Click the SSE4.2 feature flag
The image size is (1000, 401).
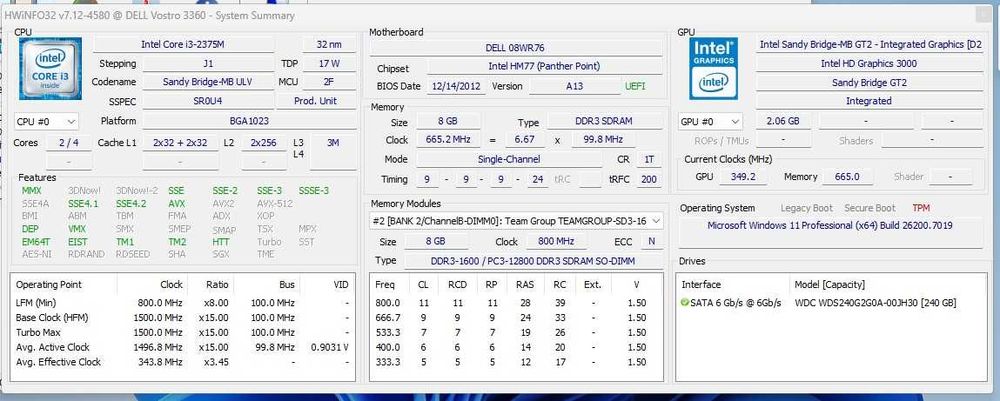[131, 204]
